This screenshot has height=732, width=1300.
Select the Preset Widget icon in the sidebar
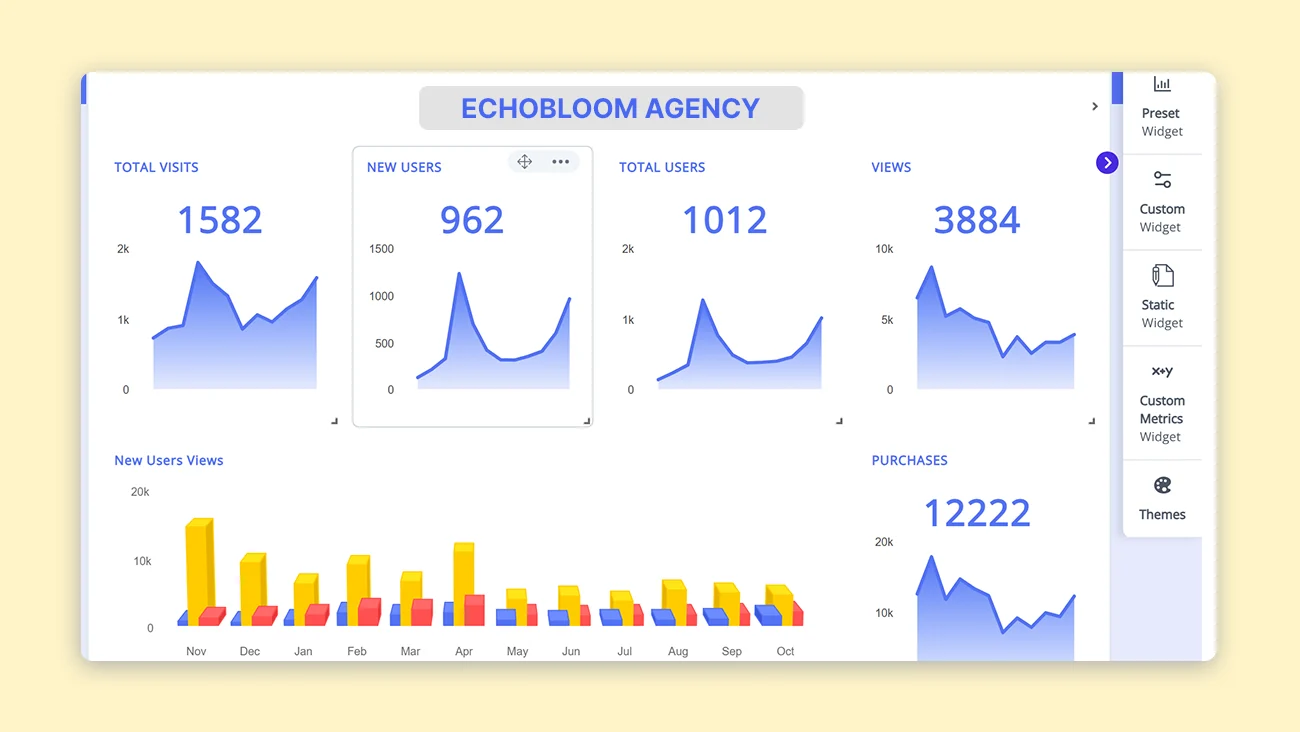[x=1161, y=85]
